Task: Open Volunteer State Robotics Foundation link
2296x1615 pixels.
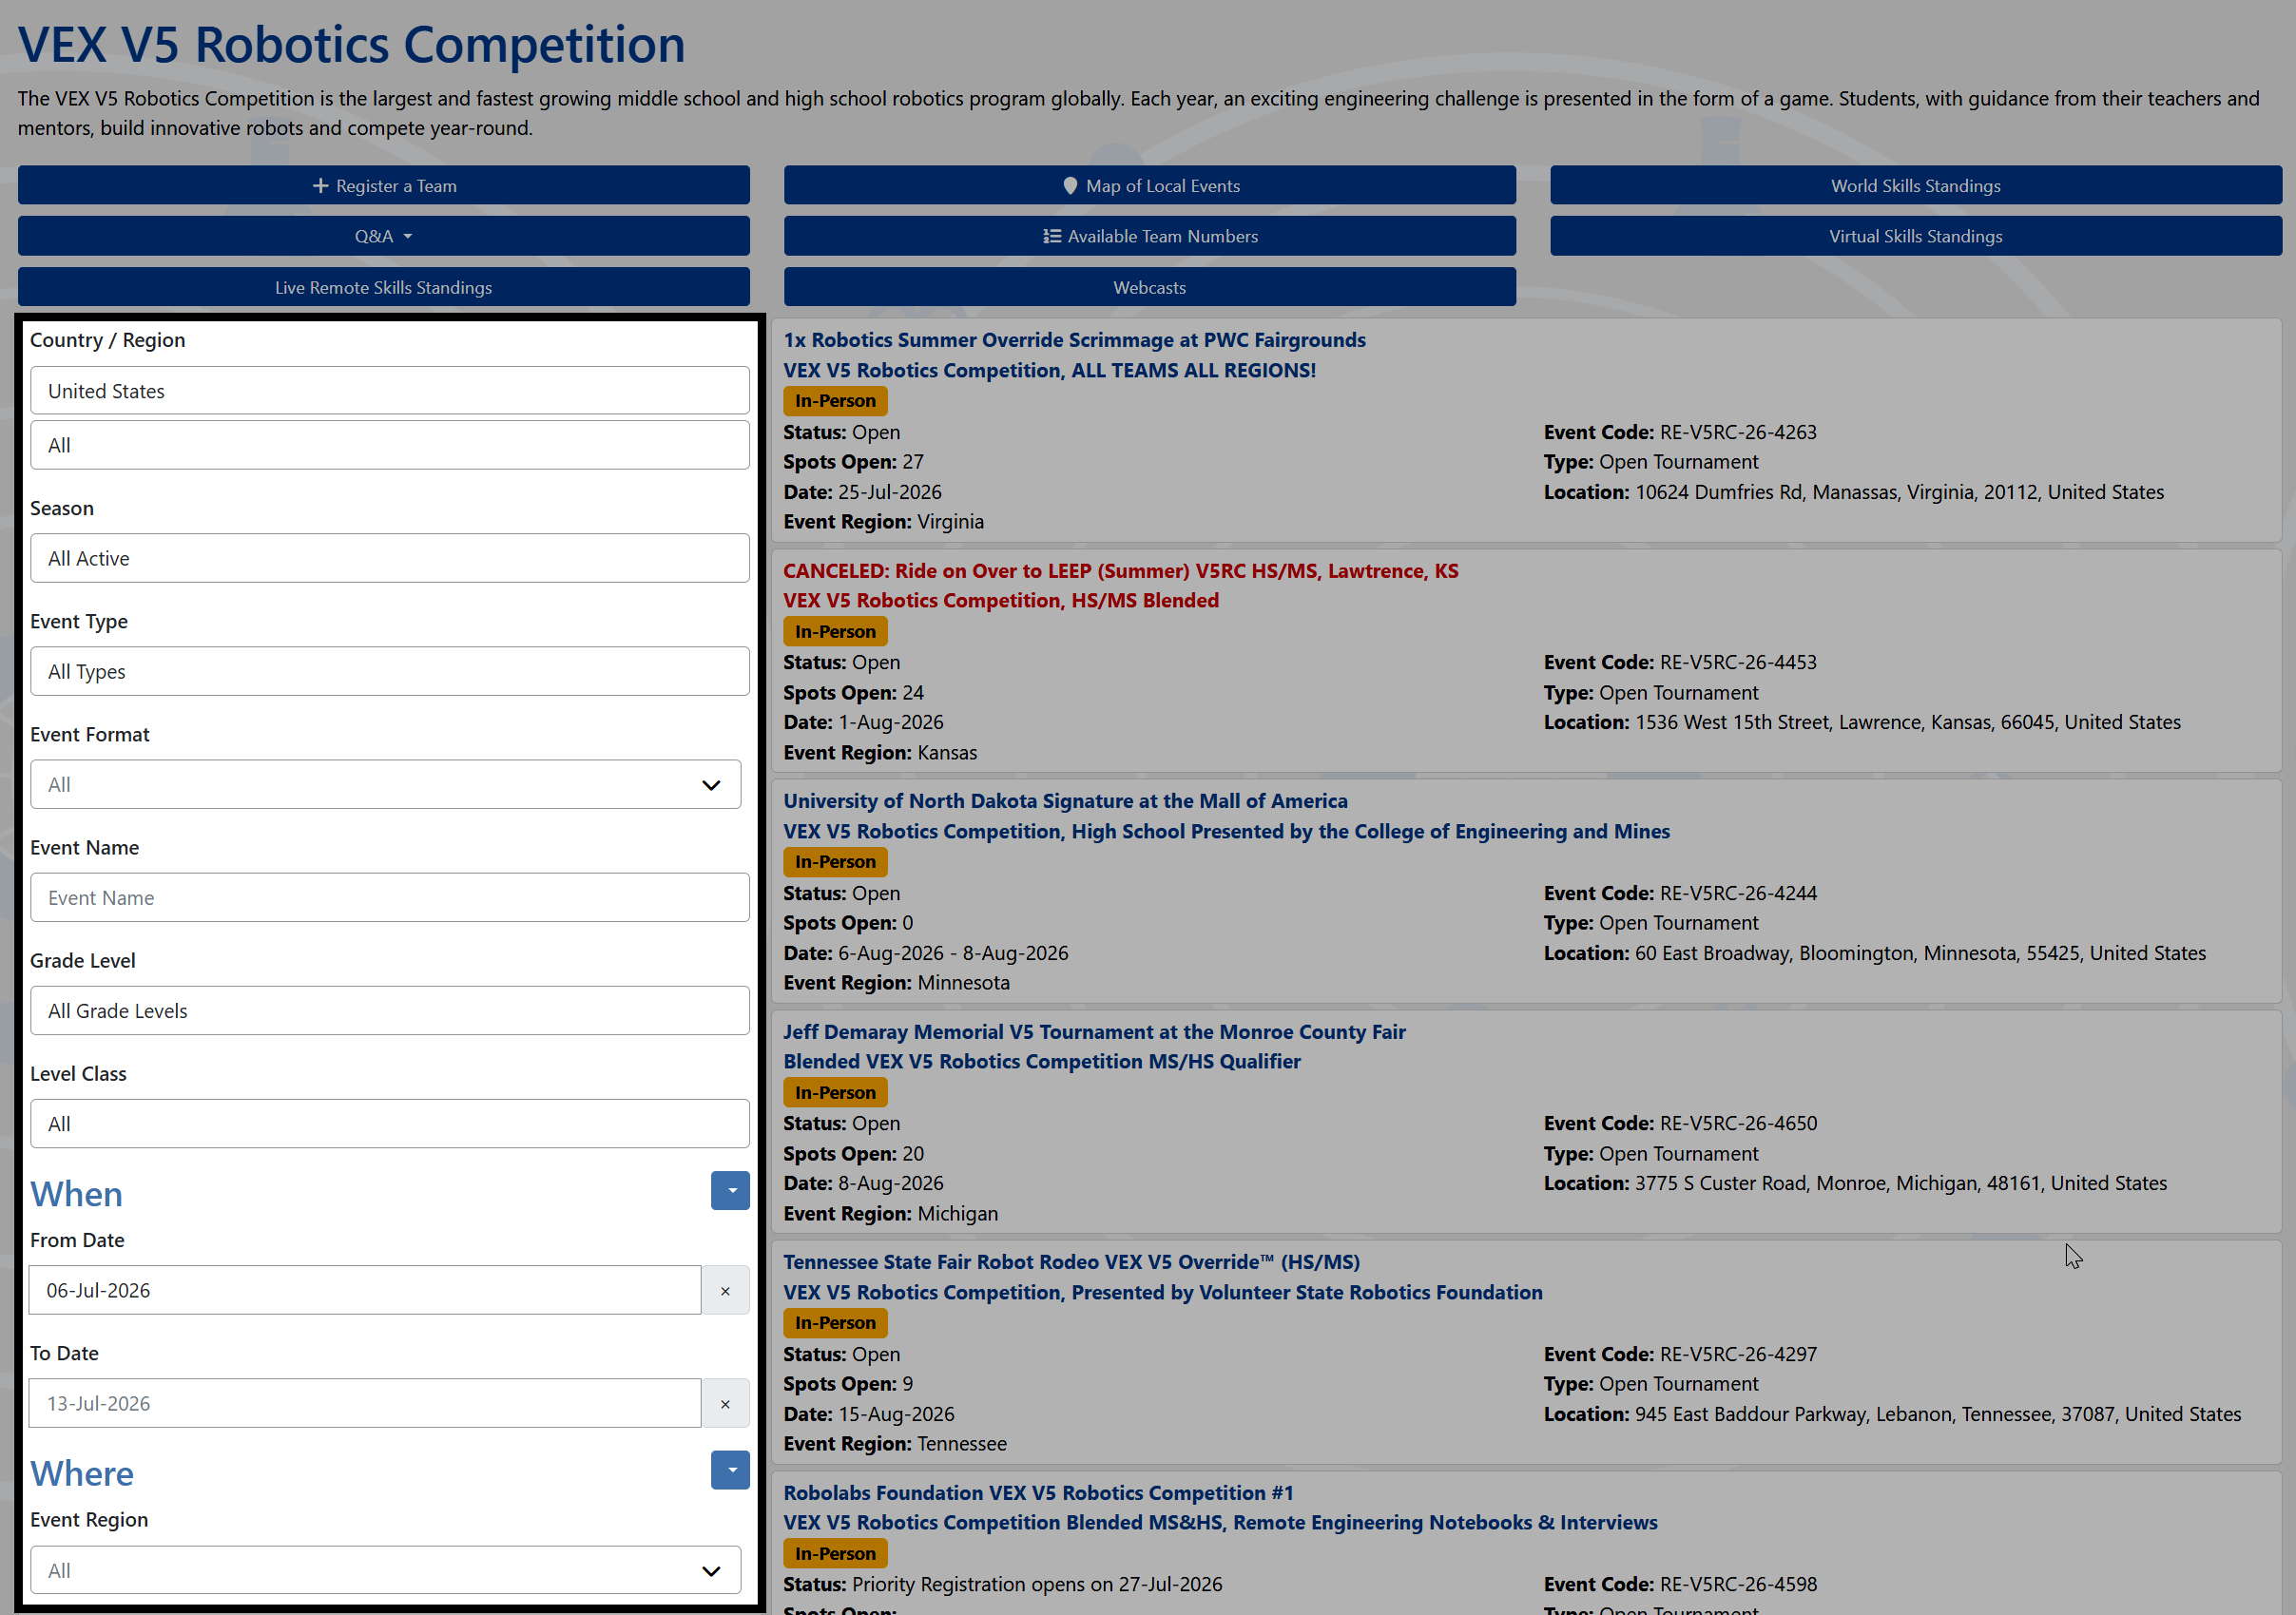Action: (1162, 1292)
